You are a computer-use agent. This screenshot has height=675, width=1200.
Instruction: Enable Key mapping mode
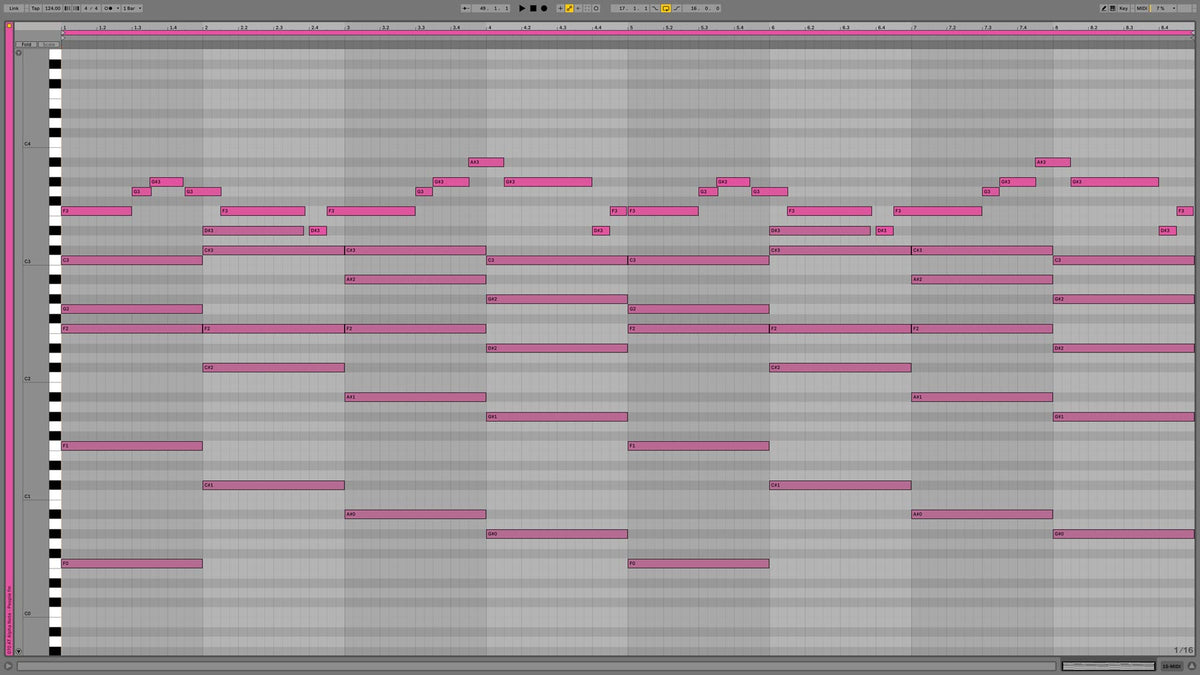point(1123,8)
